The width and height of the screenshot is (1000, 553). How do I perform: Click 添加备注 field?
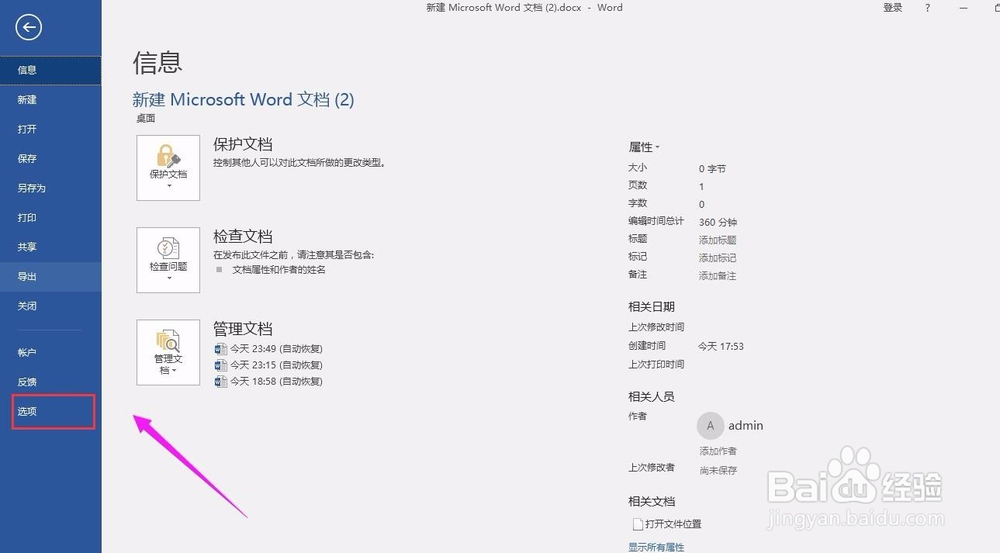pyautogui.click(x=717, y=276)
